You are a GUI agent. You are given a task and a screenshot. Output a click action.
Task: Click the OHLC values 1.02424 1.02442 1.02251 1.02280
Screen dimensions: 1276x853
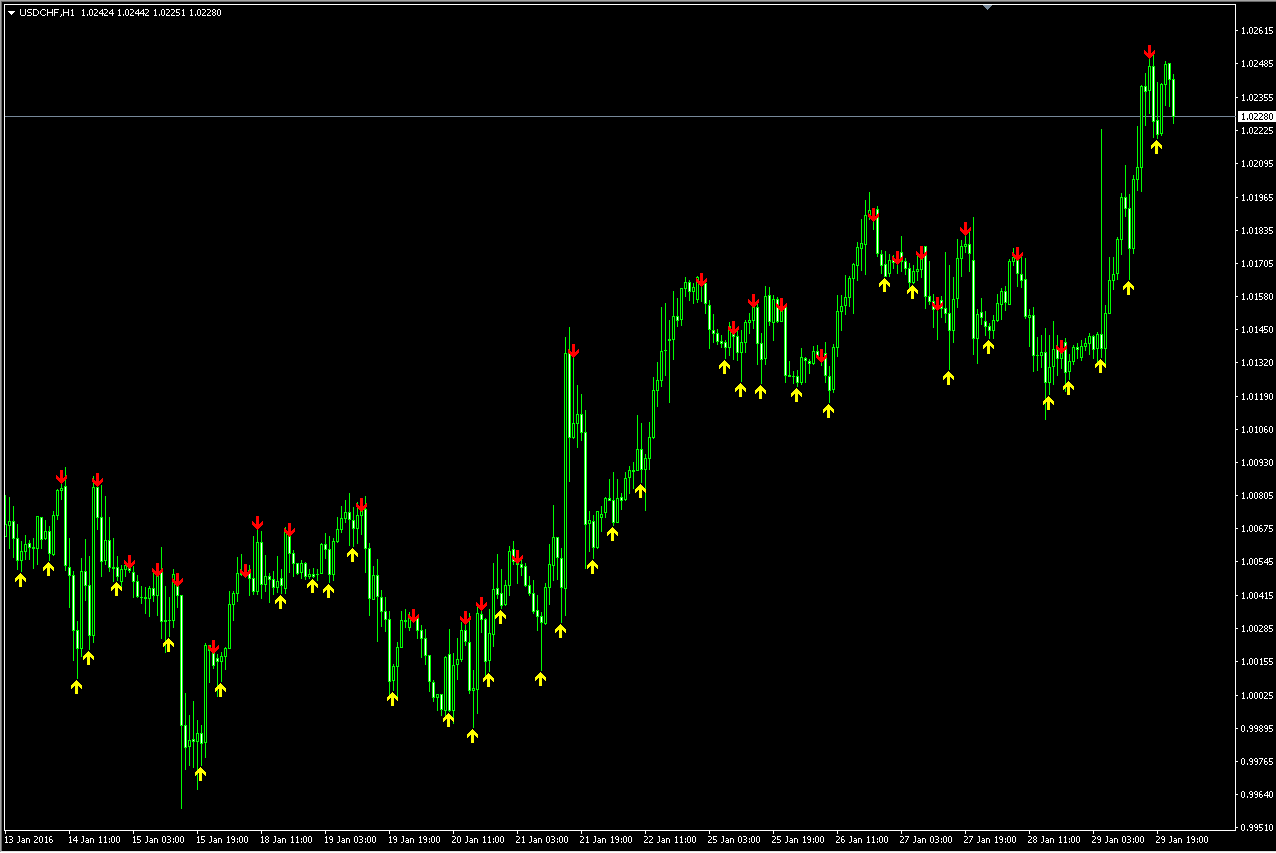click(151, 12)
